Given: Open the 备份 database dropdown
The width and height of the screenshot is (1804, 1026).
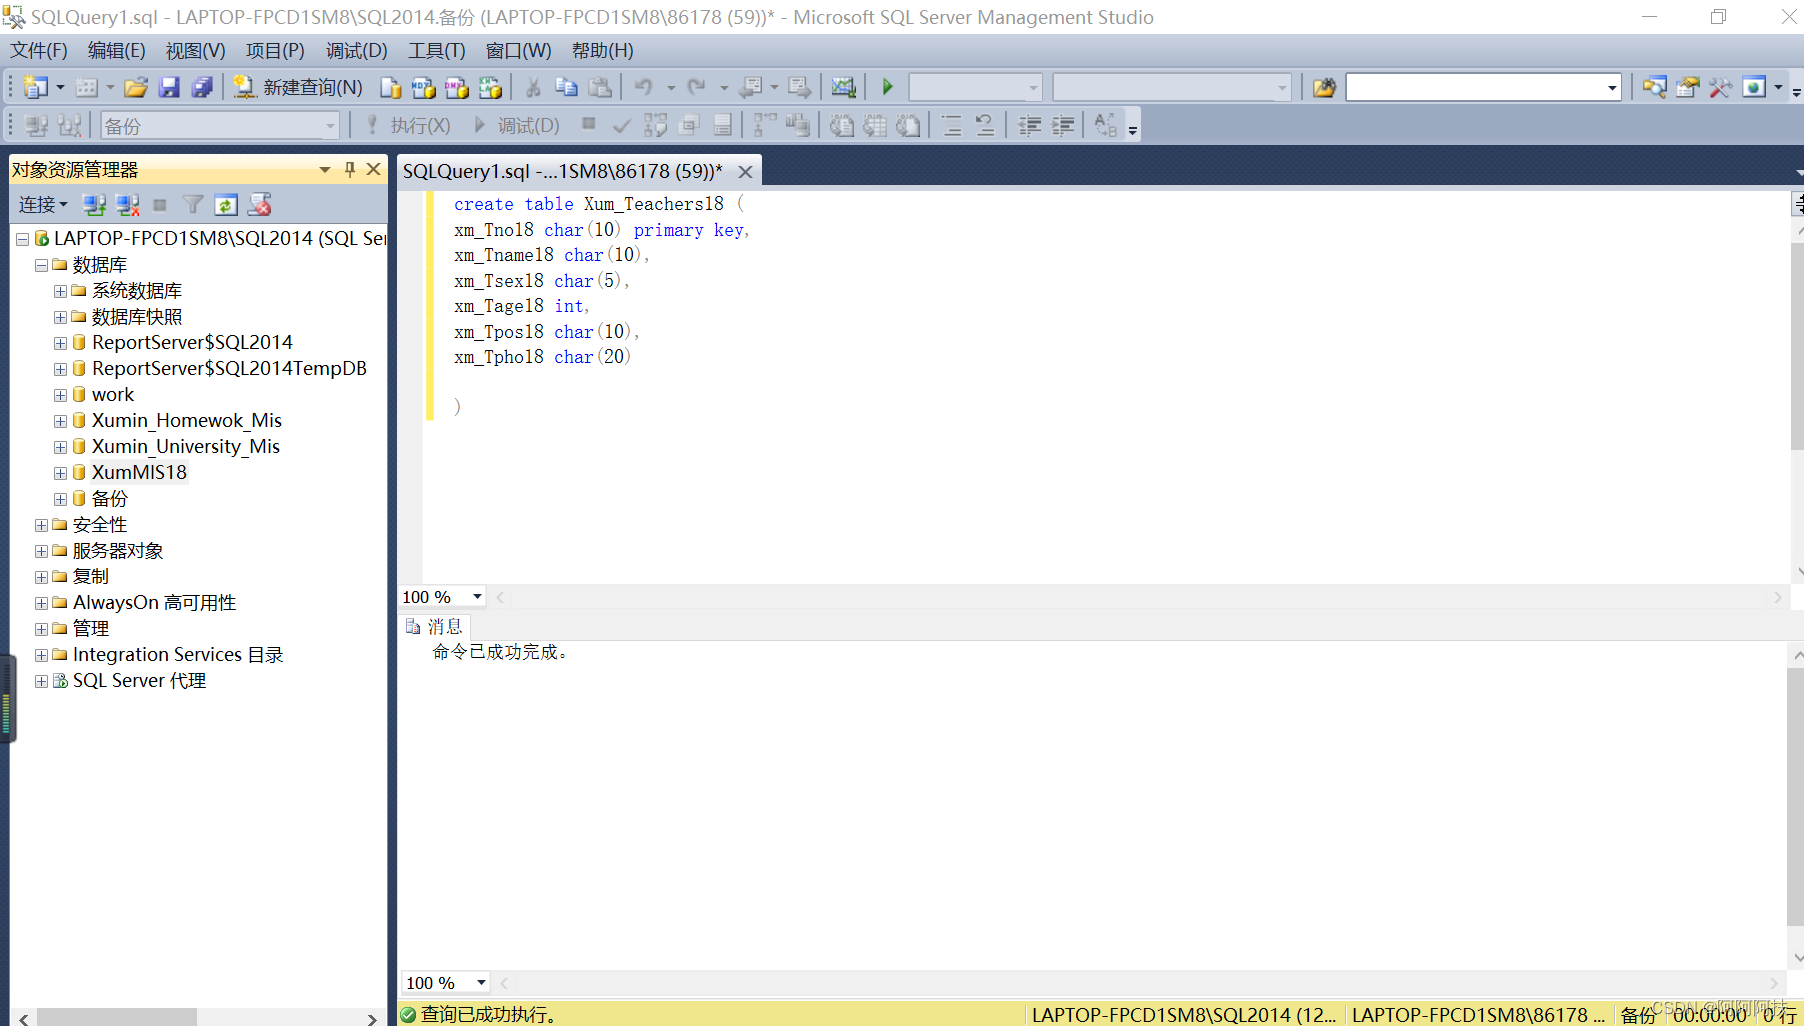Looking at the screenshot, I should 330,126.
